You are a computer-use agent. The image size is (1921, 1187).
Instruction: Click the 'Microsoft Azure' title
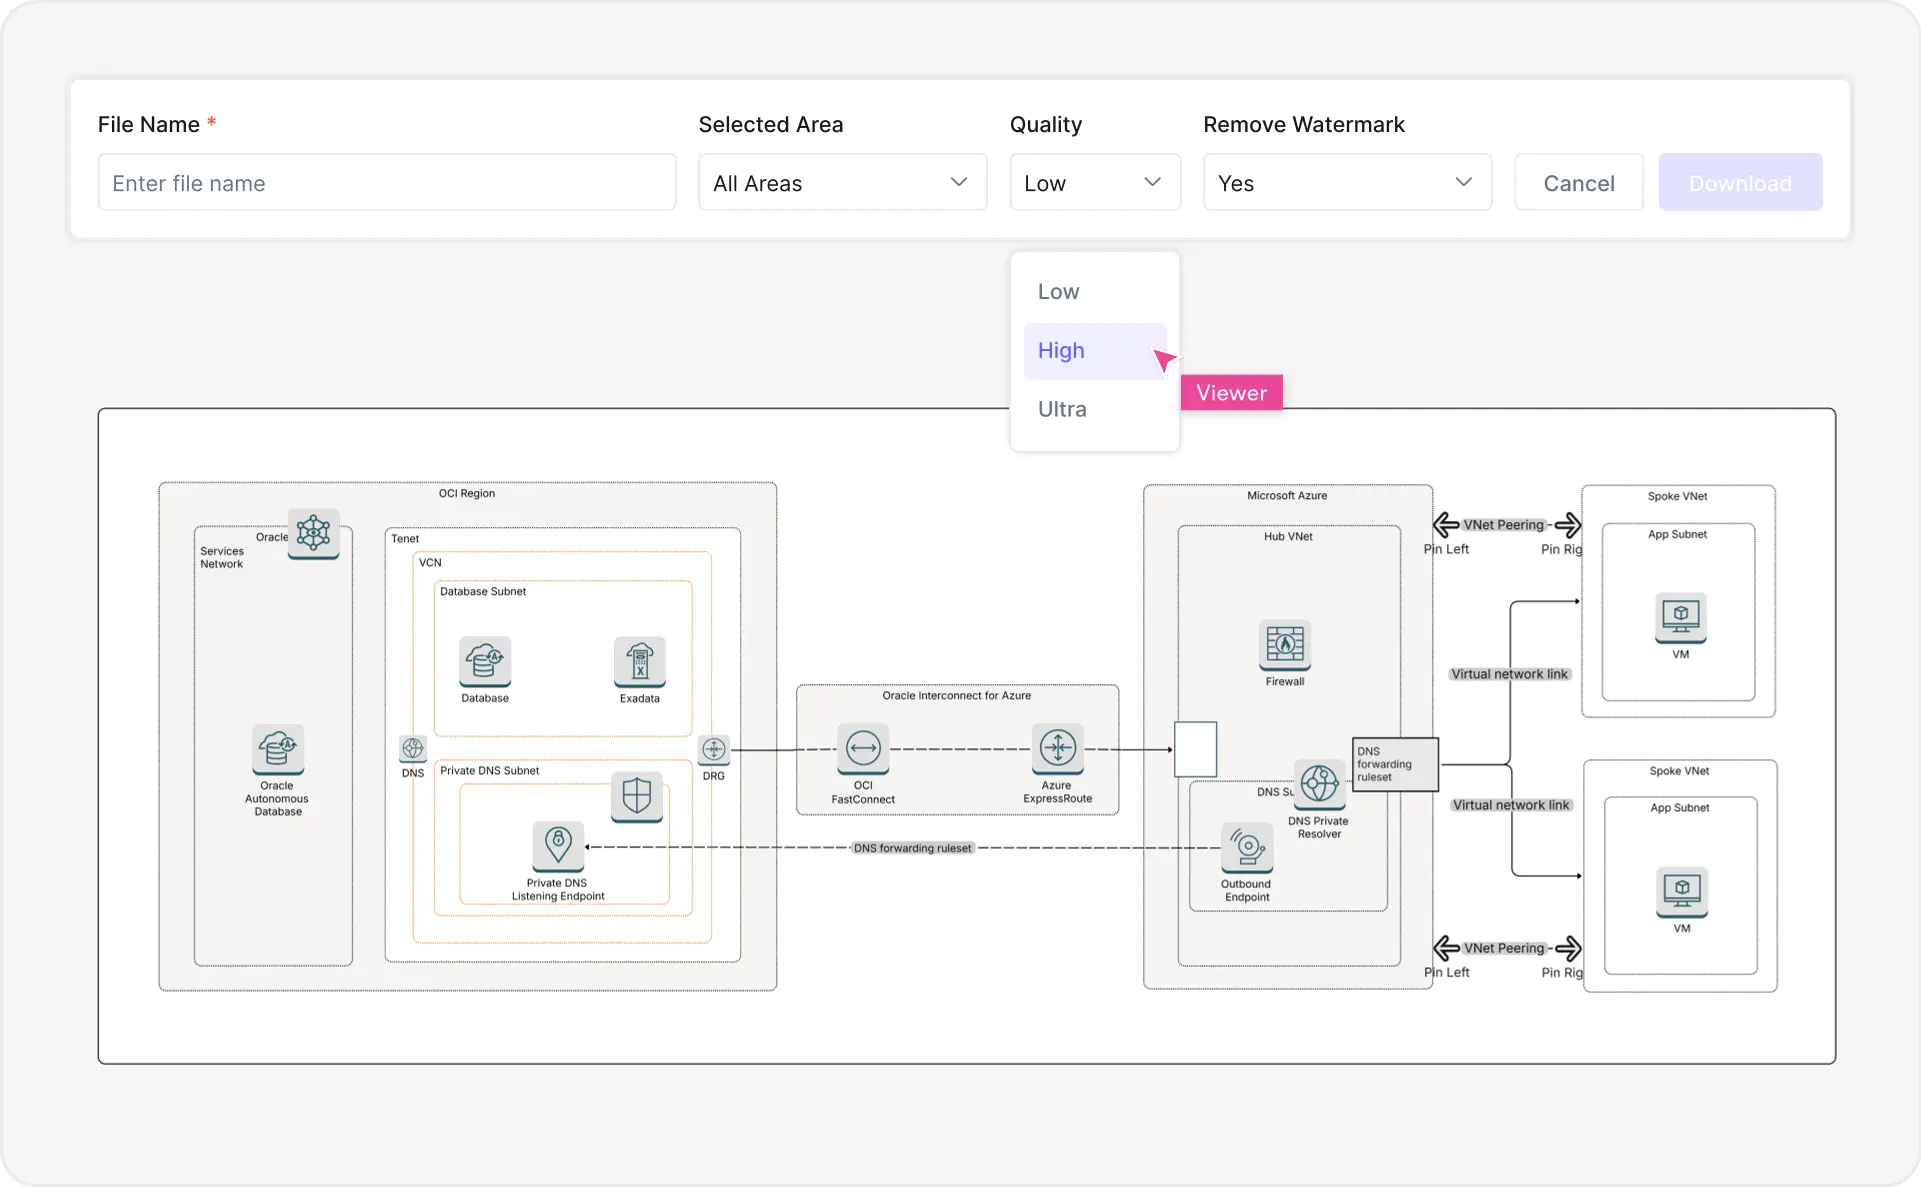click(1287, 496)
